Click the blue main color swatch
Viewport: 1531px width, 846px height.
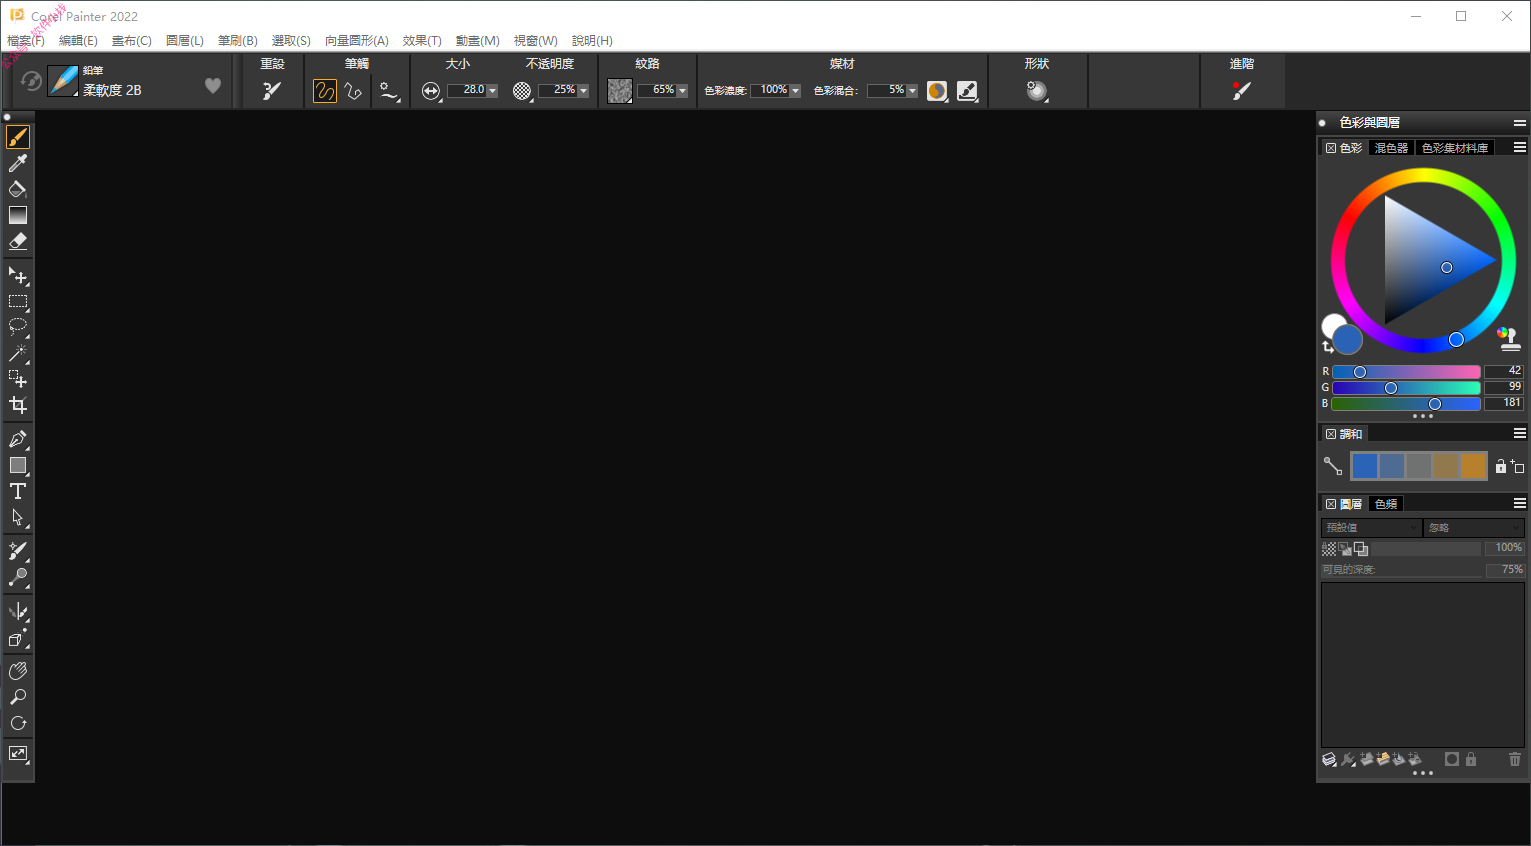pos(1348,340)
